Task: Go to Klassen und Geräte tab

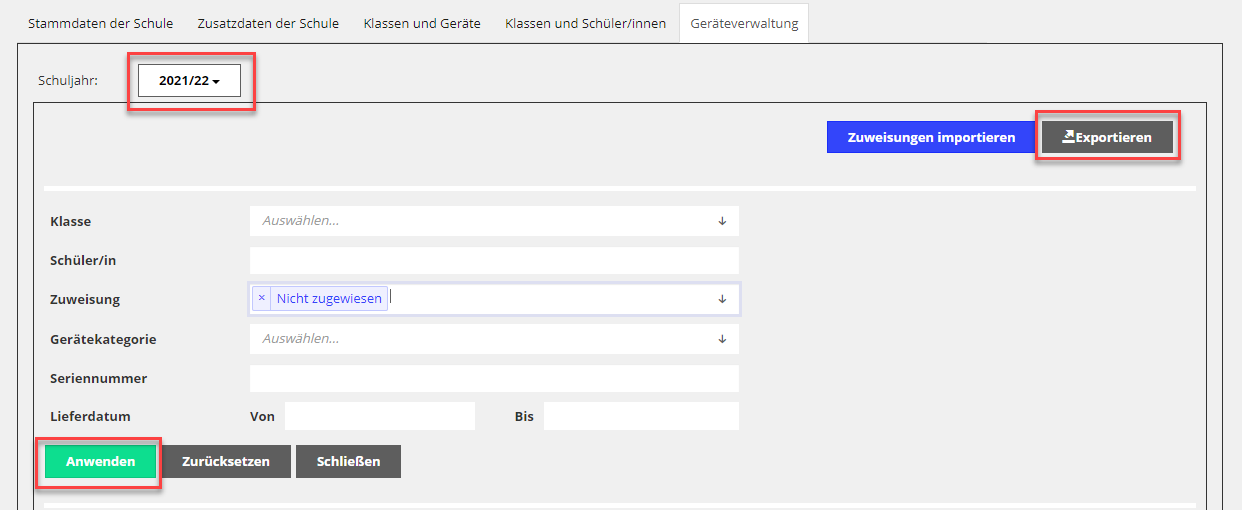Action: (422, 23)
